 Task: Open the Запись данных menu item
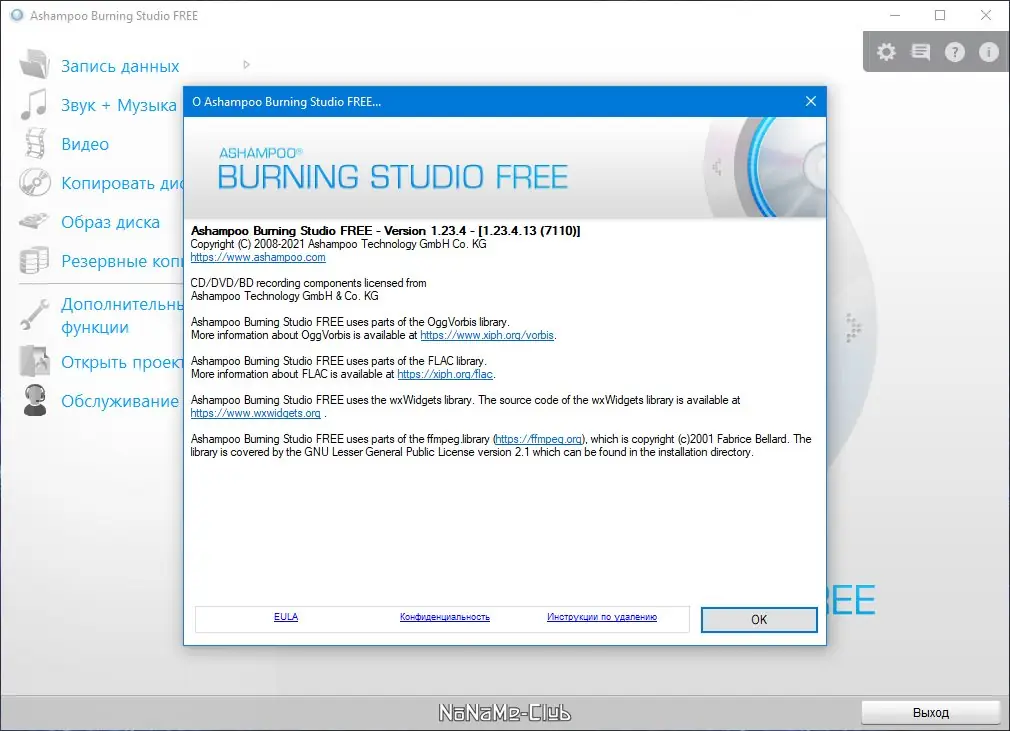[120, 66]
